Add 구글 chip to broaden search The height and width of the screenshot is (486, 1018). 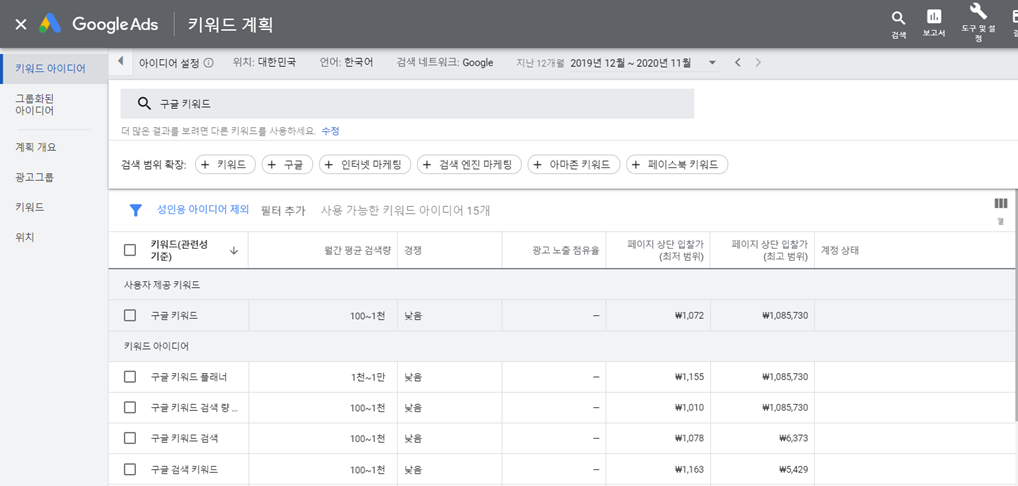pyautogui.click(x=288, y=165)
